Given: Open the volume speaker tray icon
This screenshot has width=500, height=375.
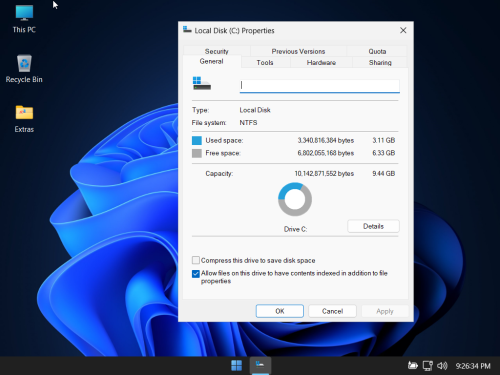Looking at the screenshot, I should tap(442, 366).
